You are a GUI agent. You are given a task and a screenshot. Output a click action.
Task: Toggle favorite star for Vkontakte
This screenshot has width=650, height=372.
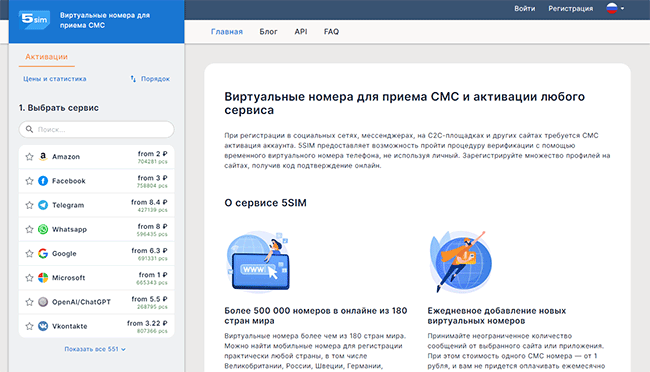click(x=29, y=326)
